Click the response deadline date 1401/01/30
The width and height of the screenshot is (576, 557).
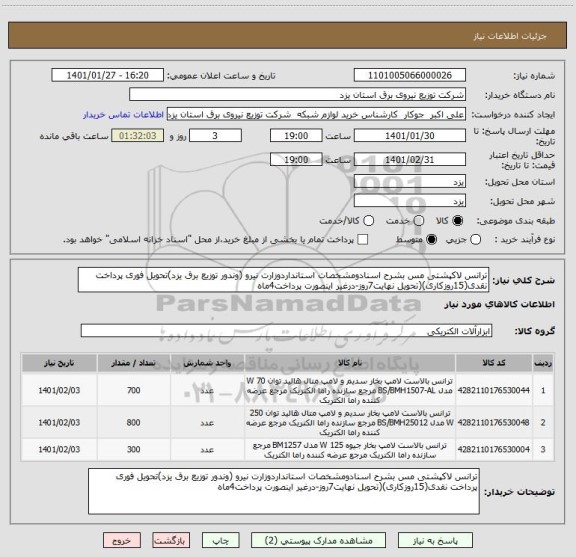(410, 136)
